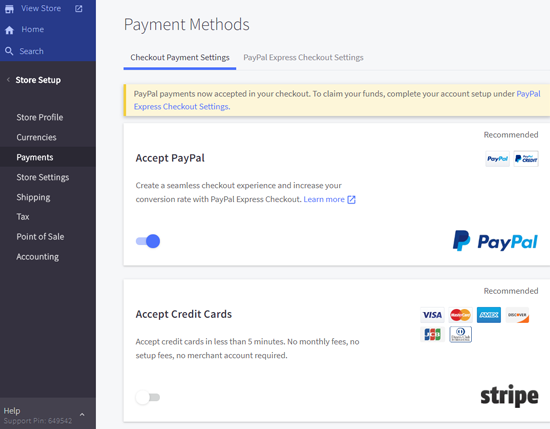
Task: Click the large PayPal logo
Action: [495, 241]
